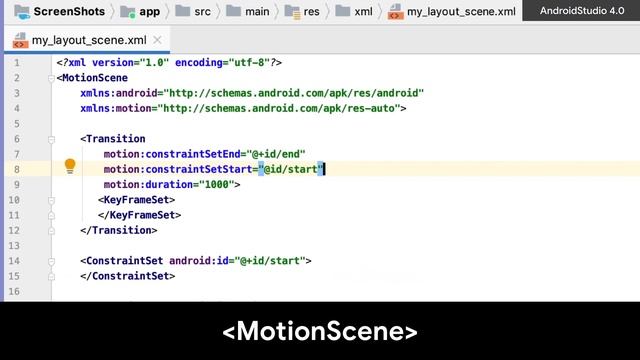Click the xml folder icon
Viewport: 640px width, 360px height.
click(342, 11)
